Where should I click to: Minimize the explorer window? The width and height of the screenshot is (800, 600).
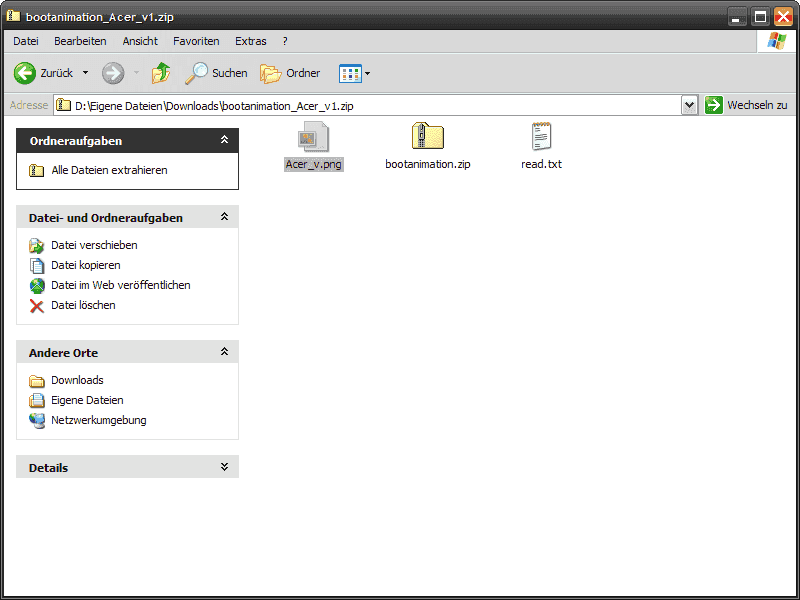736,17
